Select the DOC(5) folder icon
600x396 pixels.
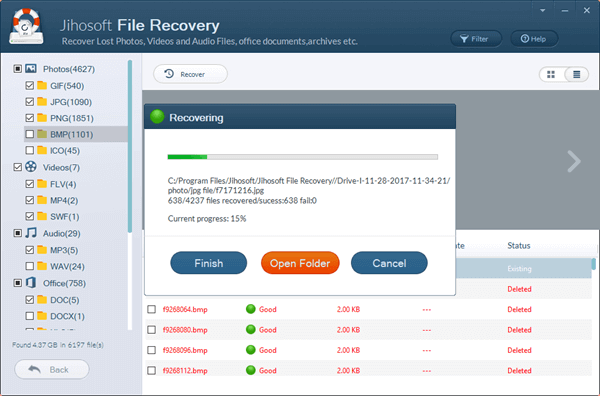pos(42,299)
